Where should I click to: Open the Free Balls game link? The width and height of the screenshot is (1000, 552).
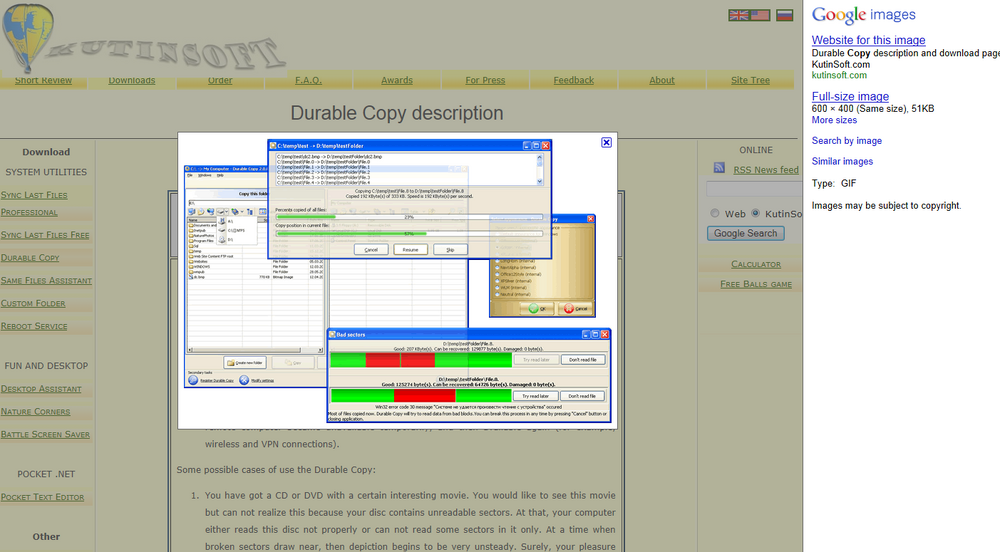coord(756,284)
